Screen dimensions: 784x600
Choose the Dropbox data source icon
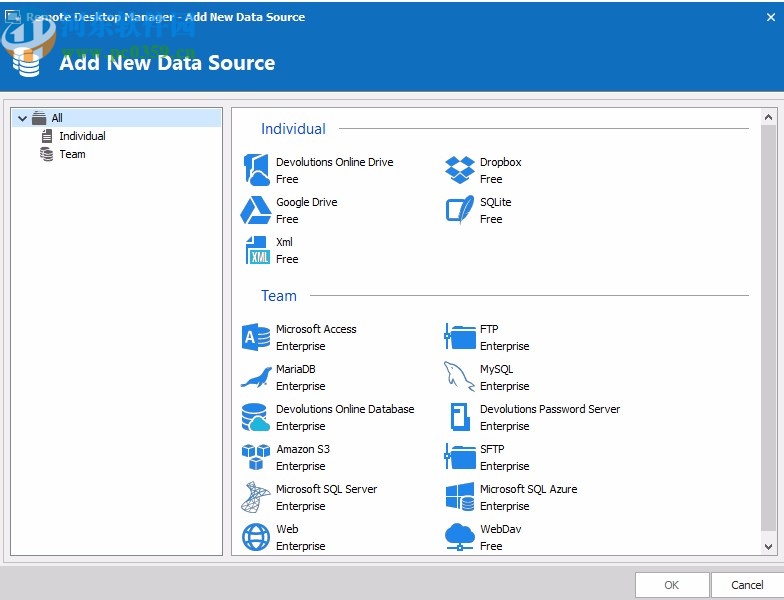(460, 170)
